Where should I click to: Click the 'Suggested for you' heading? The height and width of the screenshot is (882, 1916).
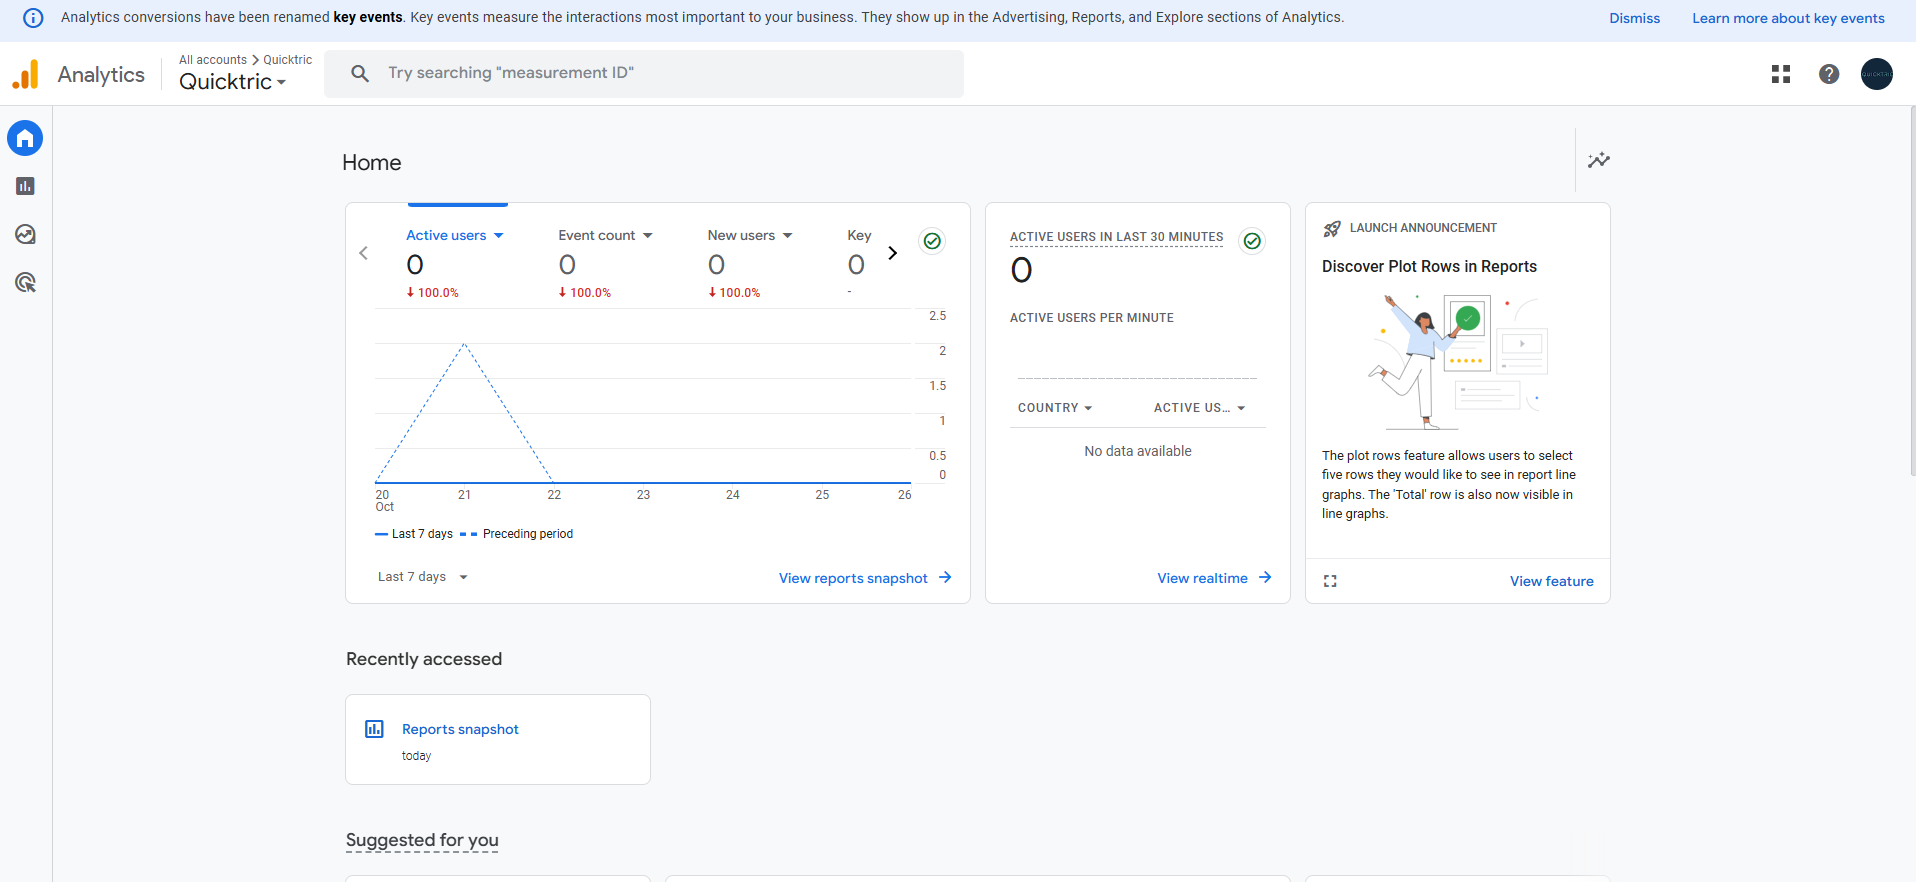tap(422, 840)
